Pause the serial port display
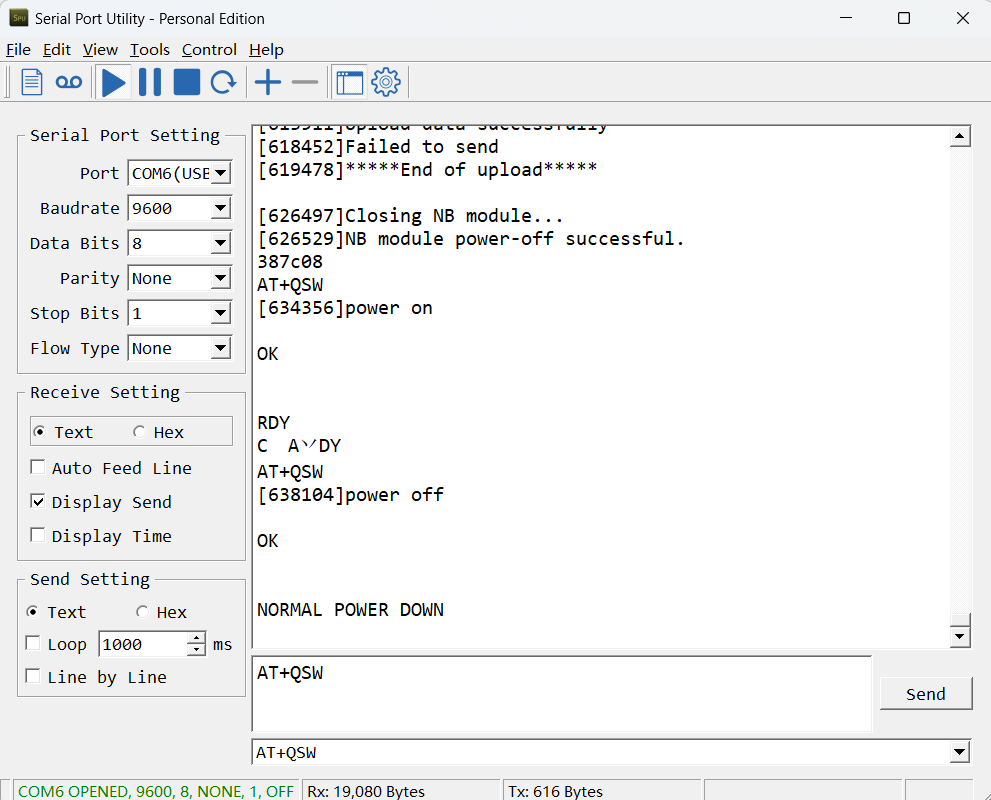 [150, 82]
